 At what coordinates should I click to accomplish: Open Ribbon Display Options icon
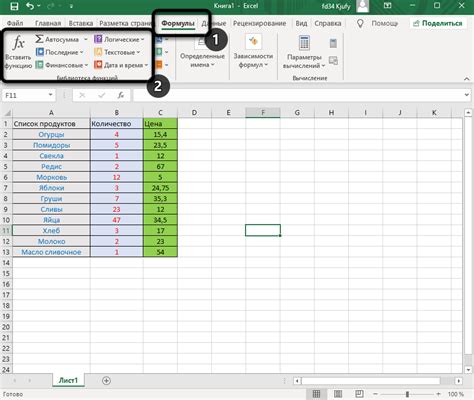pos(387,6)
